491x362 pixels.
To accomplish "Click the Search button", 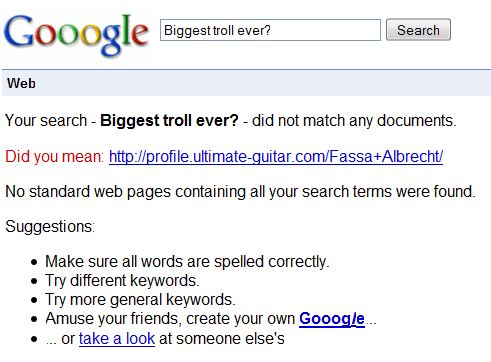I will click(418, 30).
